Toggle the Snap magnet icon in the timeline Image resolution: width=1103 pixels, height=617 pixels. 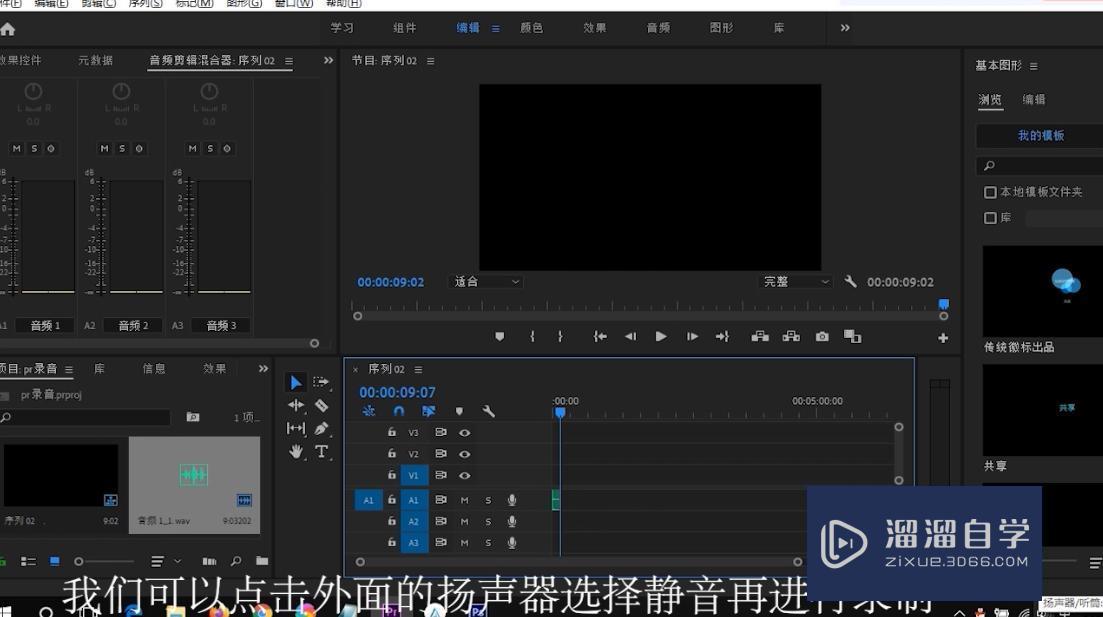point(398,411)
